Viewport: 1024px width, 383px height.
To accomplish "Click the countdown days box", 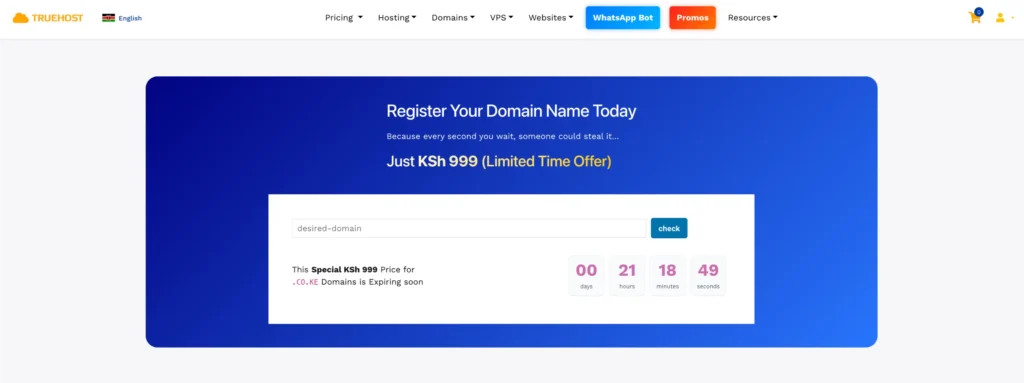I will 586,275.
